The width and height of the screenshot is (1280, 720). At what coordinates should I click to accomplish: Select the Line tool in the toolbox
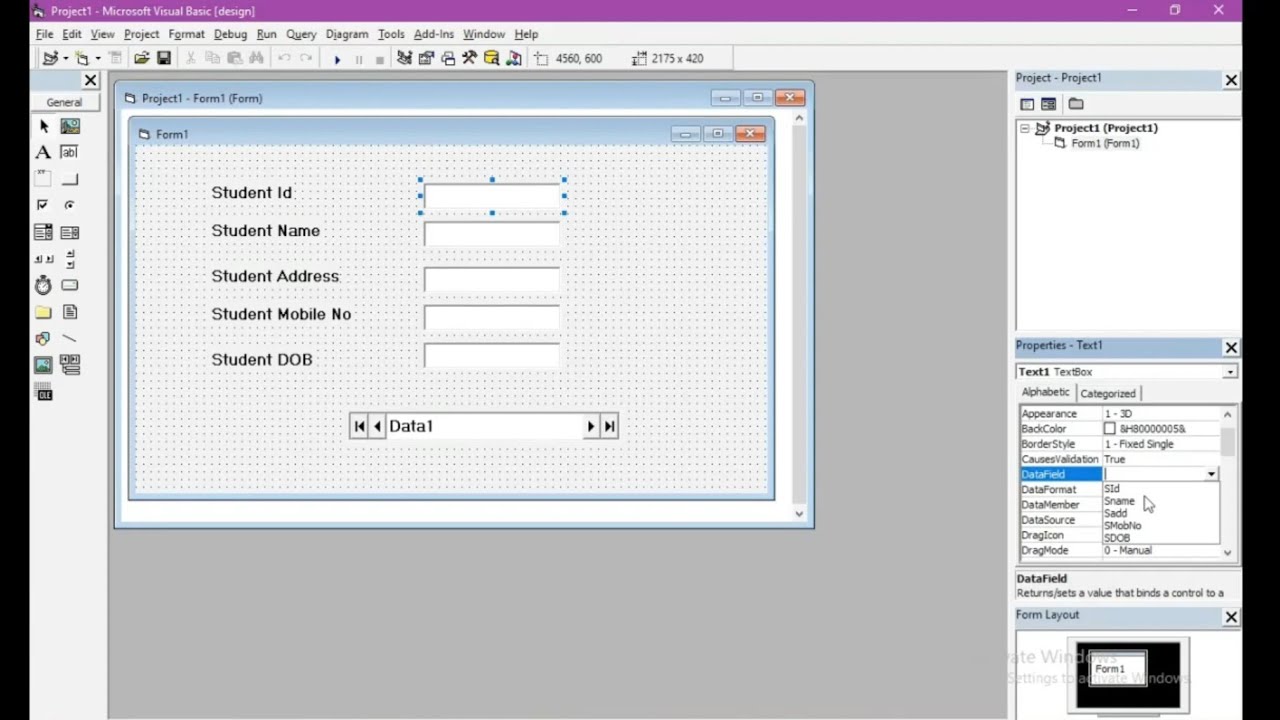[70, 339]
